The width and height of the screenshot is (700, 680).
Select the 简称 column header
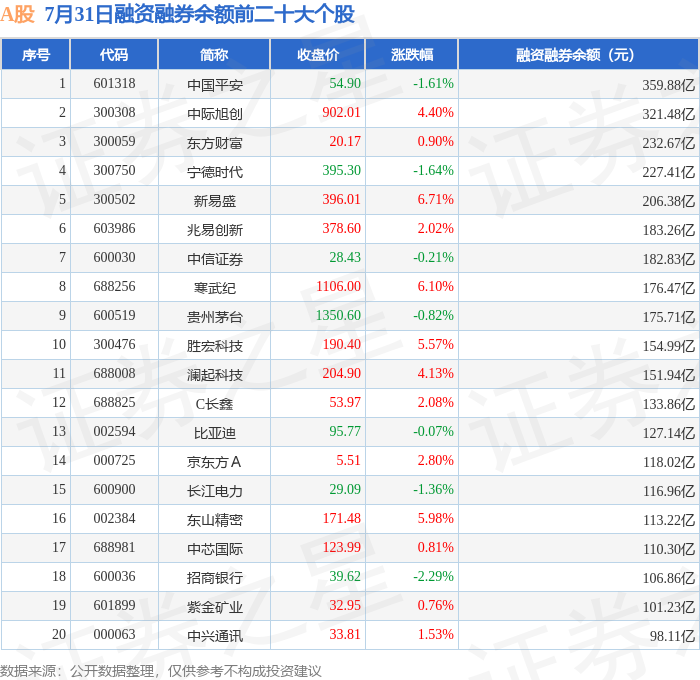(x=214, y=54)
